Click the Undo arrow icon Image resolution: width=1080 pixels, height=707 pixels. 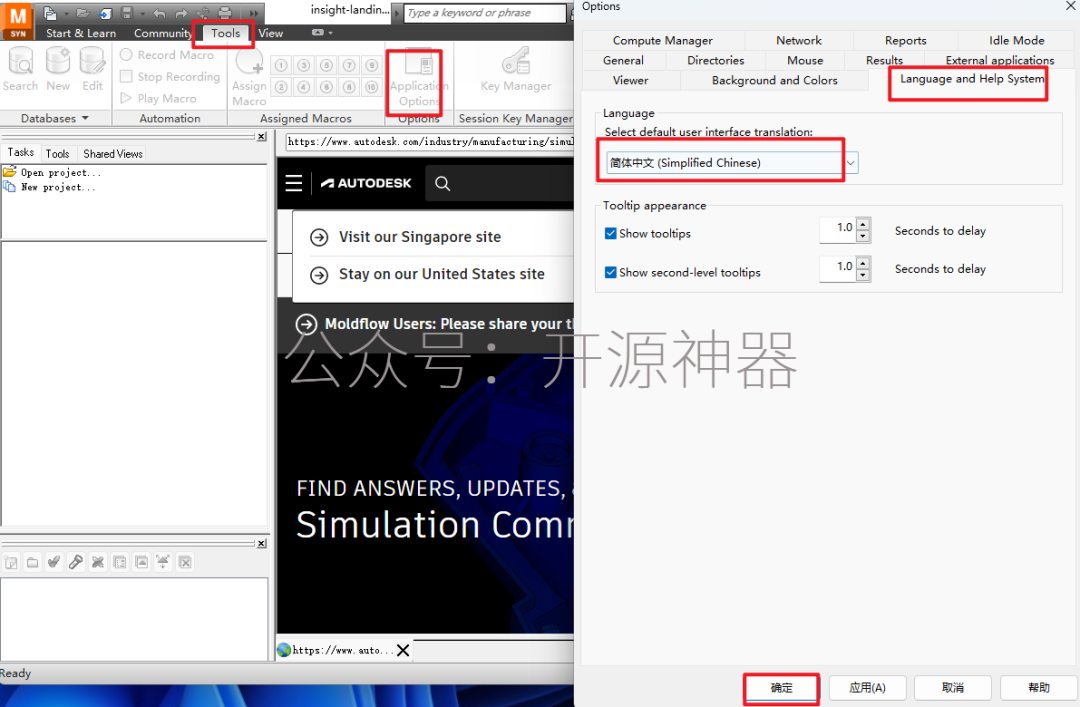click(160, 13)
